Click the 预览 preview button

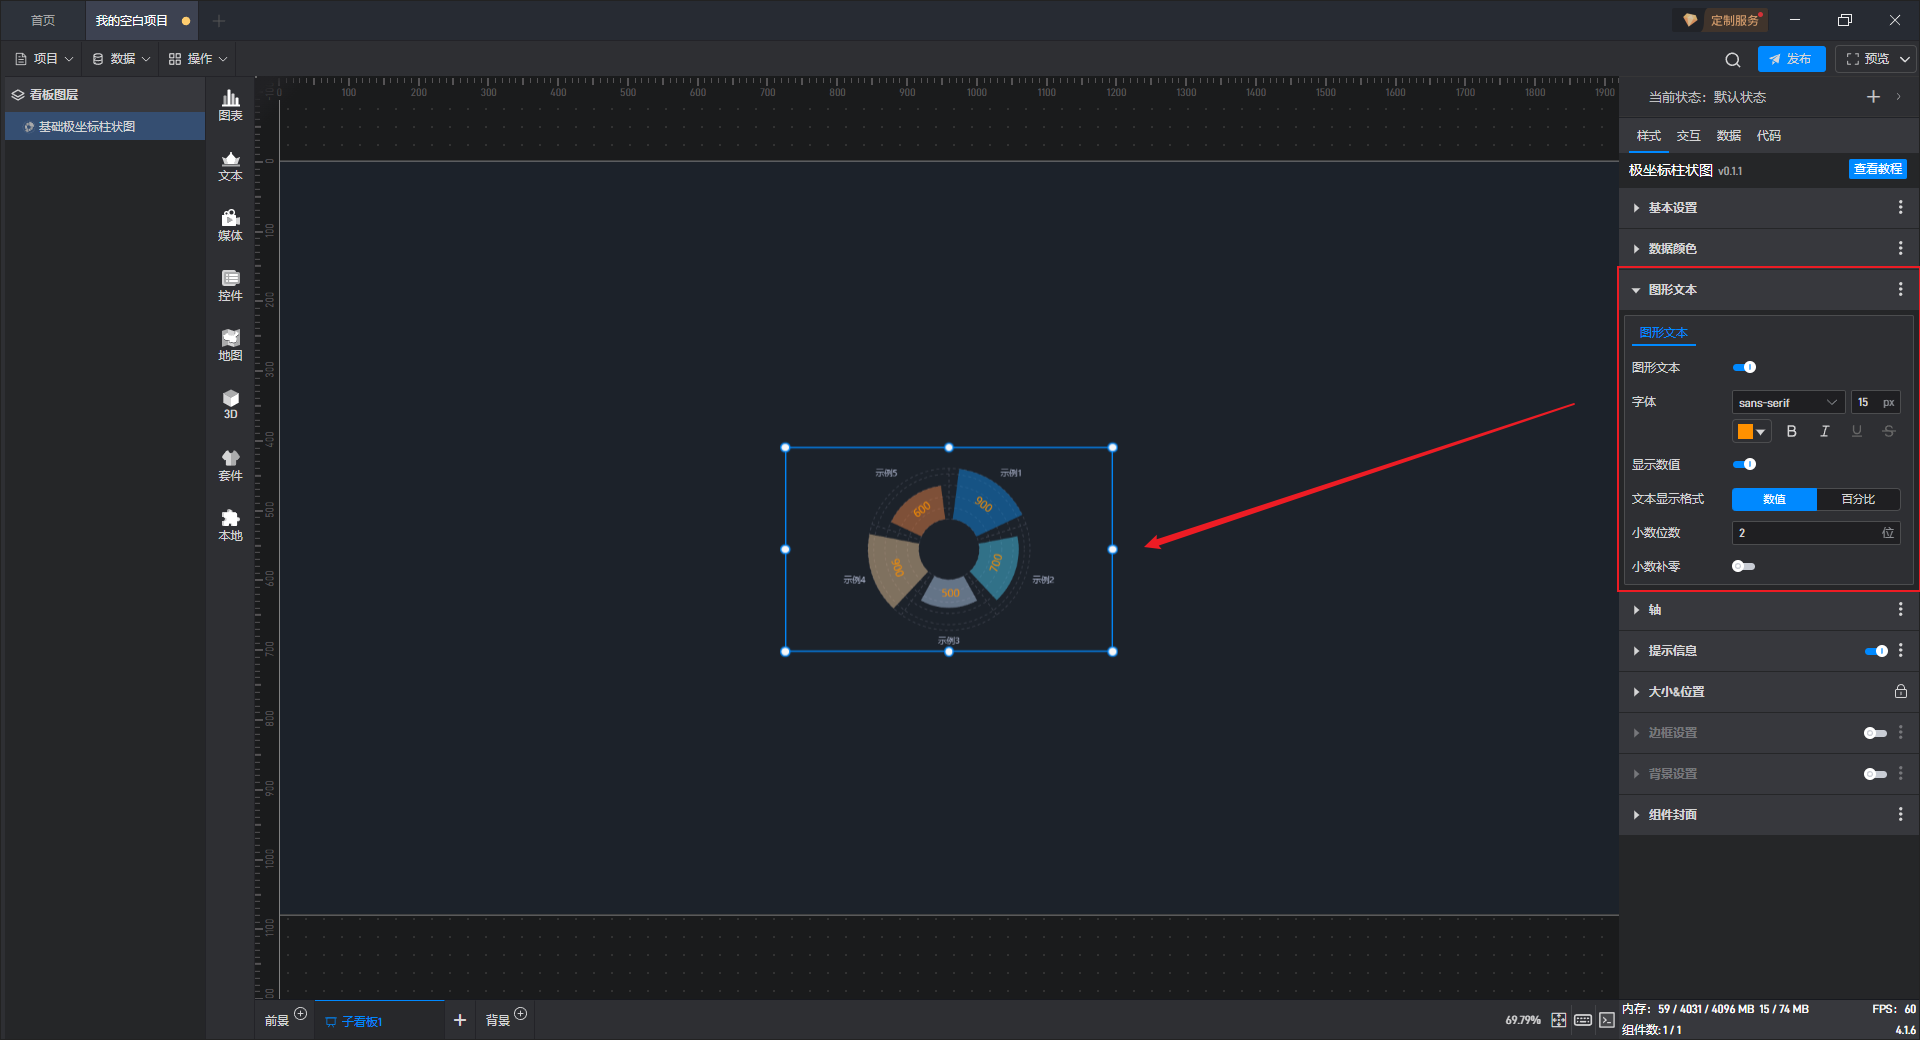coord(1867,59)
